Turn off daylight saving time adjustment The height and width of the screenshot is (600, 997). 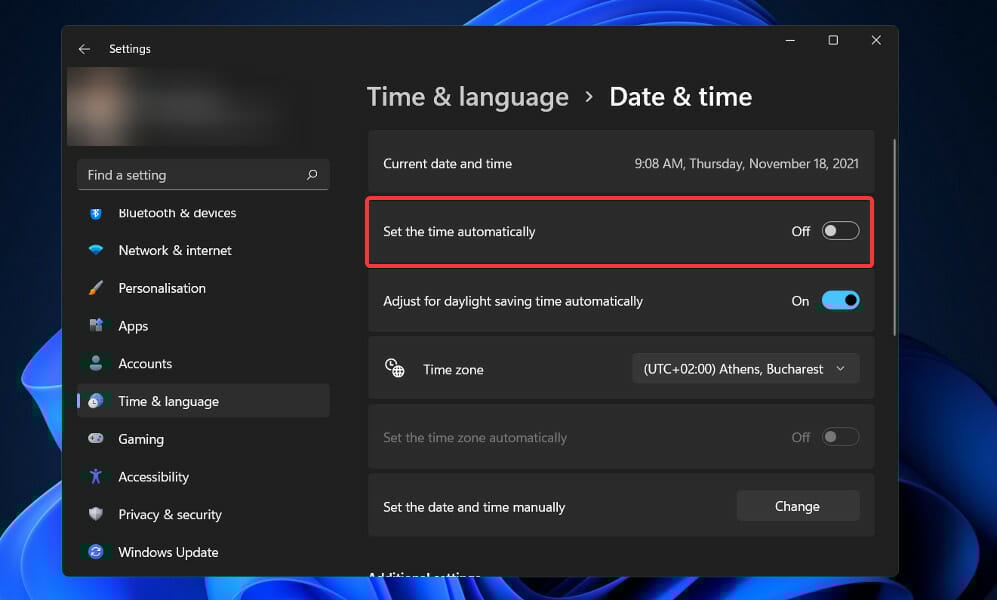point(840,300)
